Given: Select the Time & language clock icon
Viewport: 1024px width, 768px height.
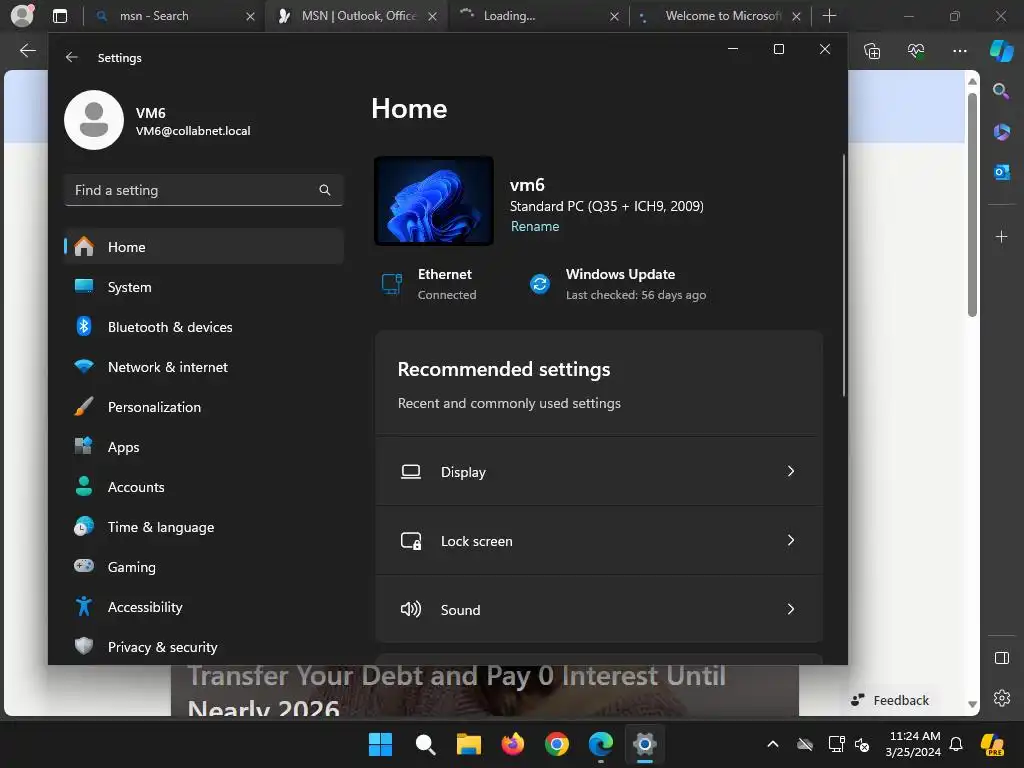Looking at the screenshot, I should coord(84,526).
